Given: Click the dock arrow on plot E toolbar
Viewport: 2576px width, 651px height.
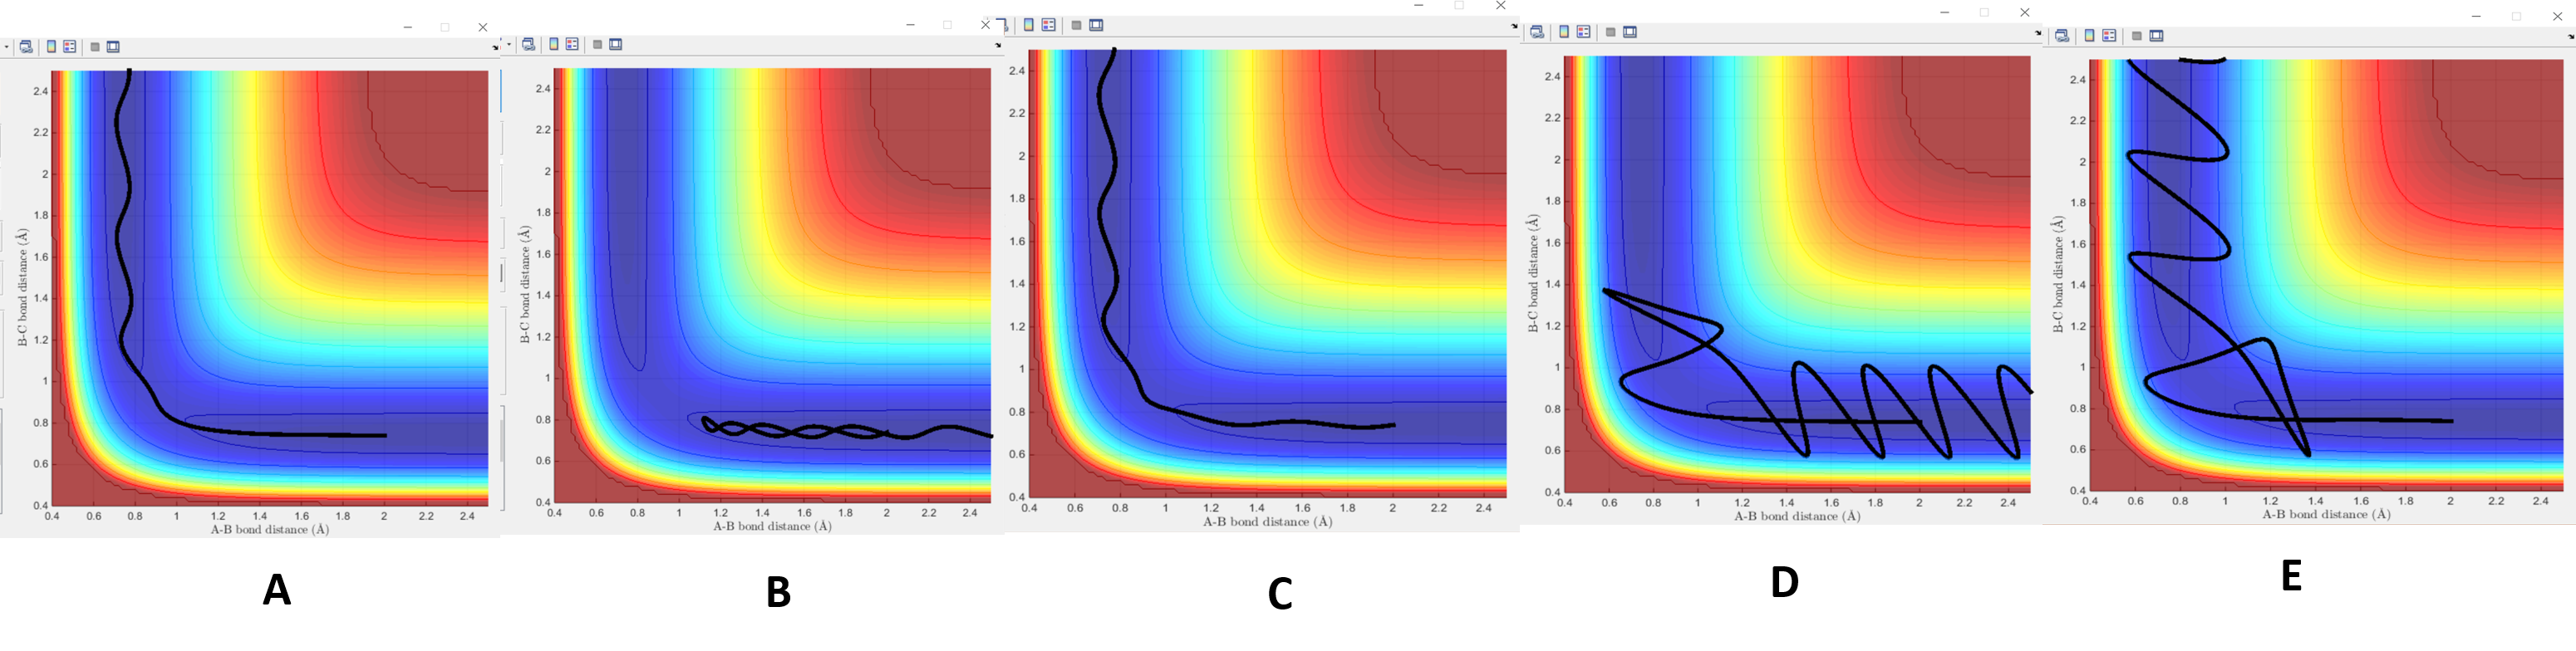Looking at the screenshot, I should click(2571, 37).
